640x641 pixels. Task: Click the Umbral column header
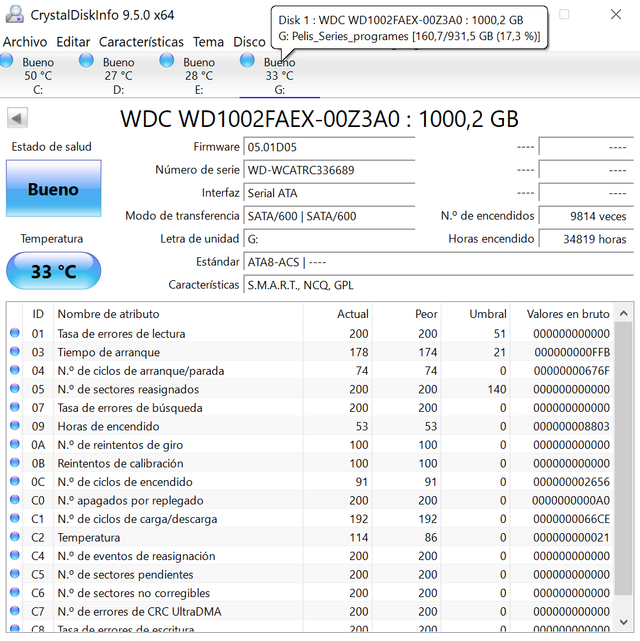(476, 314)
